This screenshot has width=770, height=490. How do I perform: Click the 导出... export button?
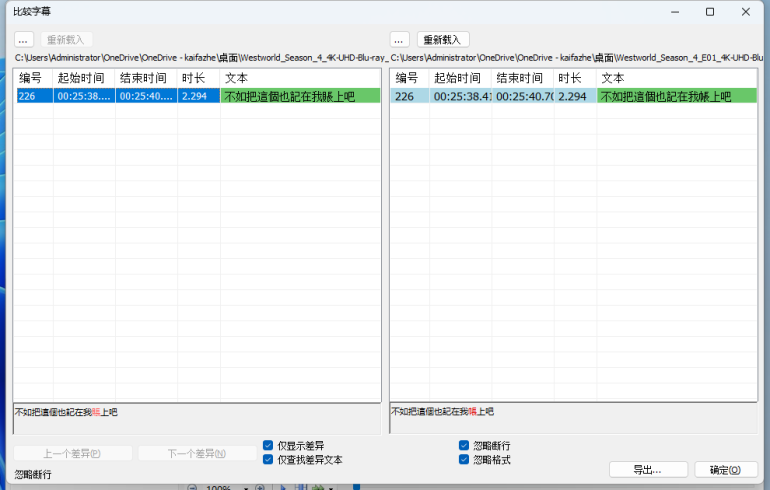648,470
